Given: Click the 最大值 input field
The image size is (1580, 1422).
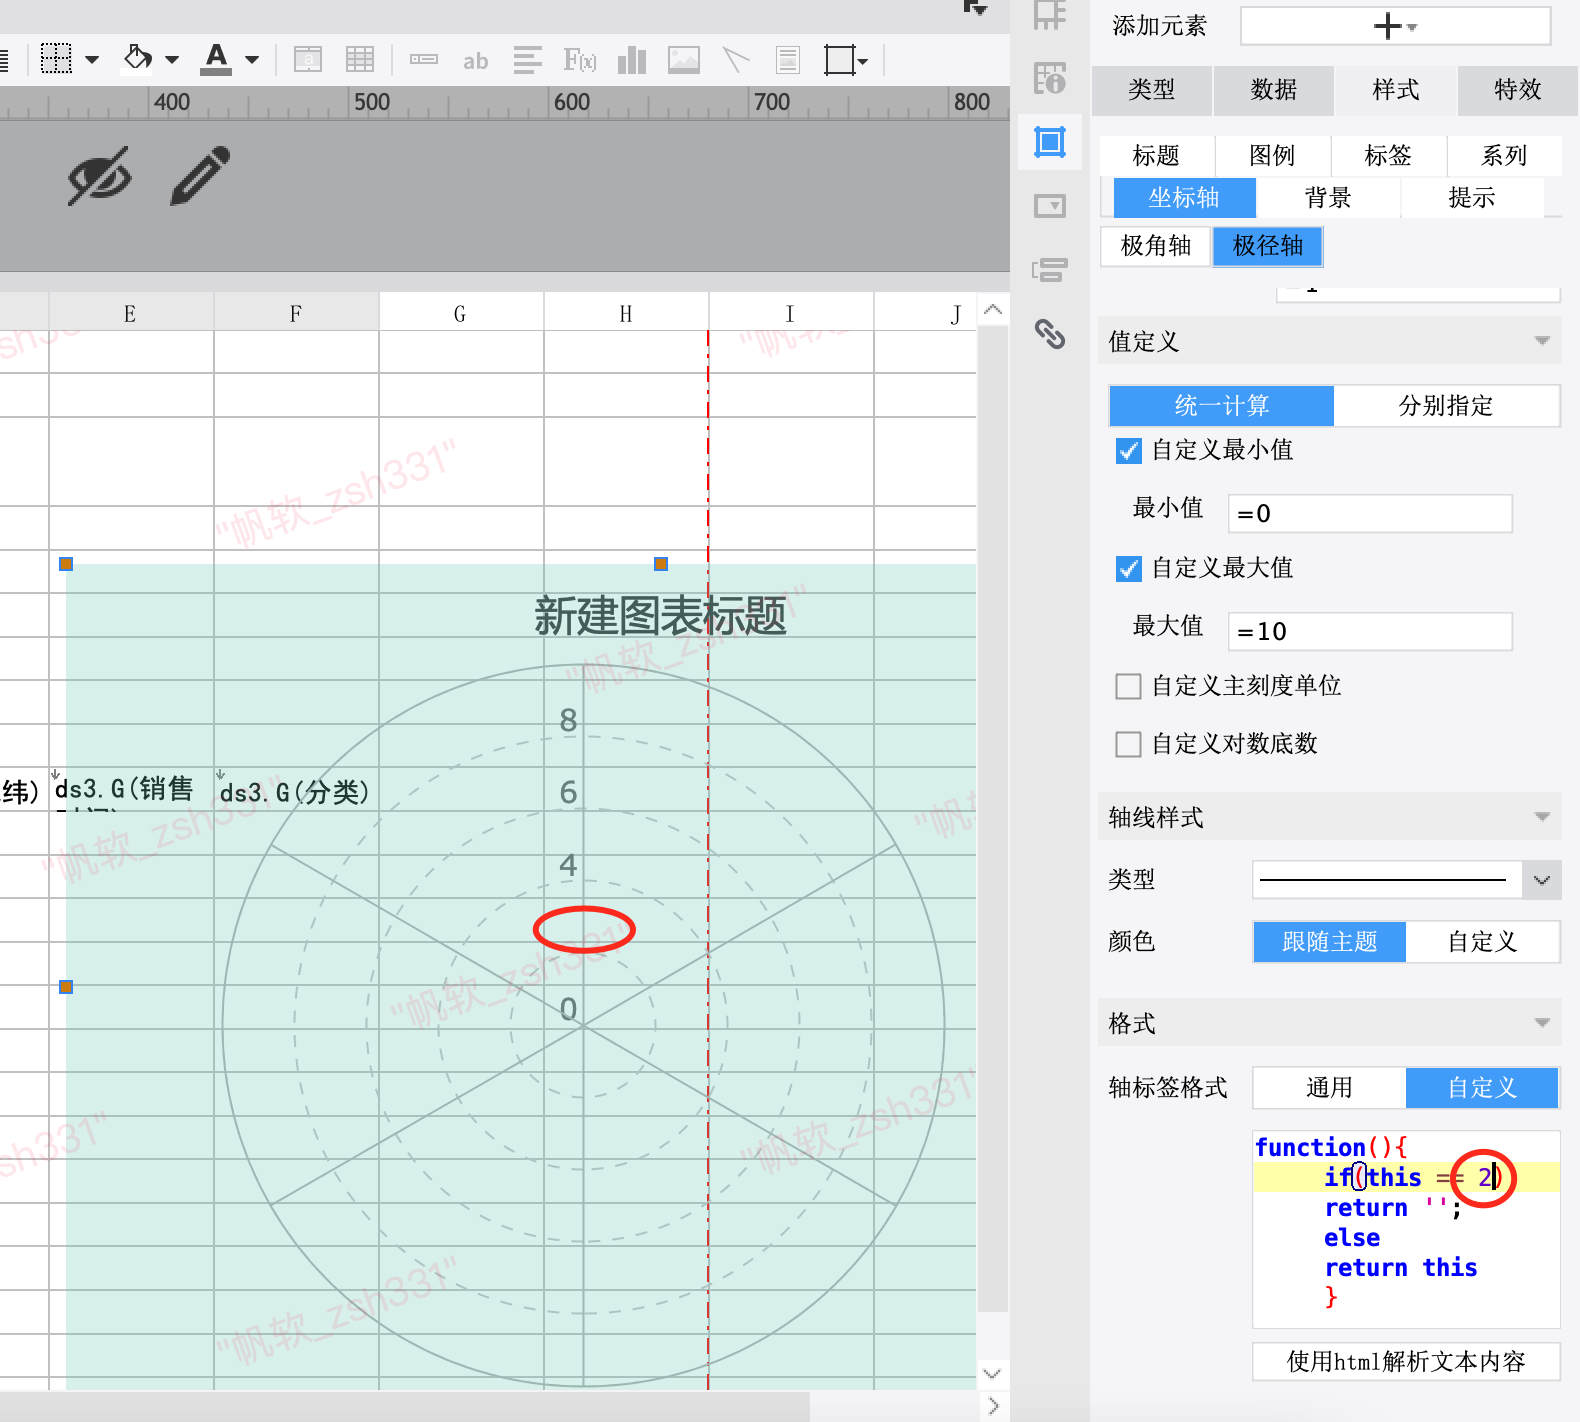Looking at the screenshot, I should pyautogui.click(x=1370, y=632).
